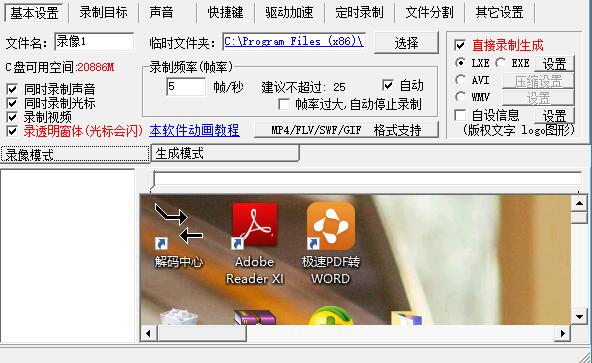Open the 声音 tab
The width and height of the screenshot is (592, 363).
click(x=161, y=12)
